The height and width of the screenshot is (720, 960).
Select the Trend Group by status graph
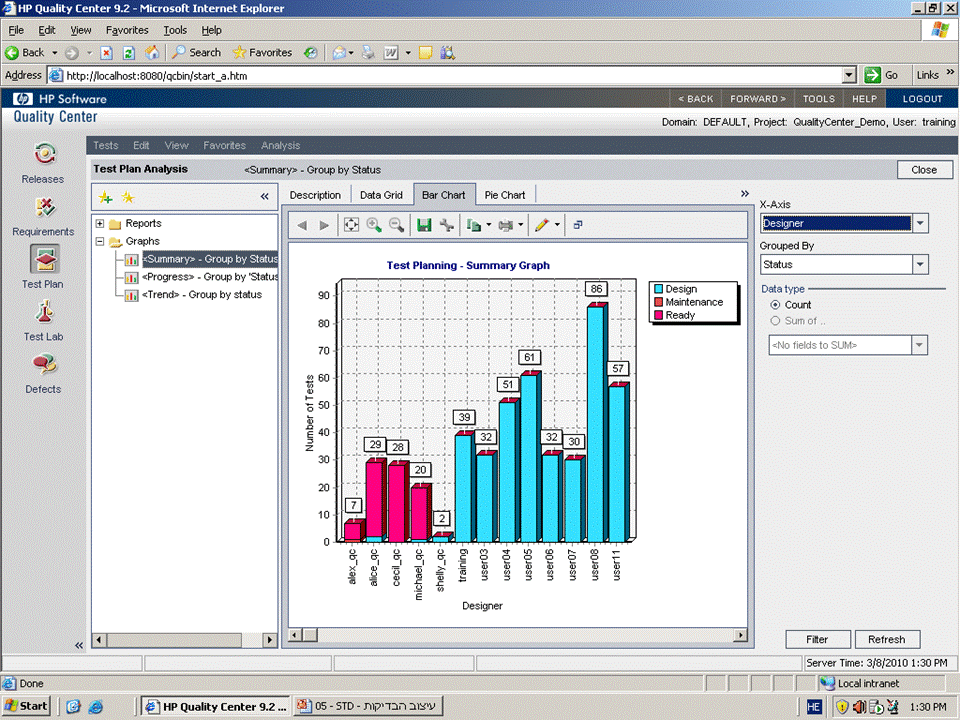[x=202, y=294]
